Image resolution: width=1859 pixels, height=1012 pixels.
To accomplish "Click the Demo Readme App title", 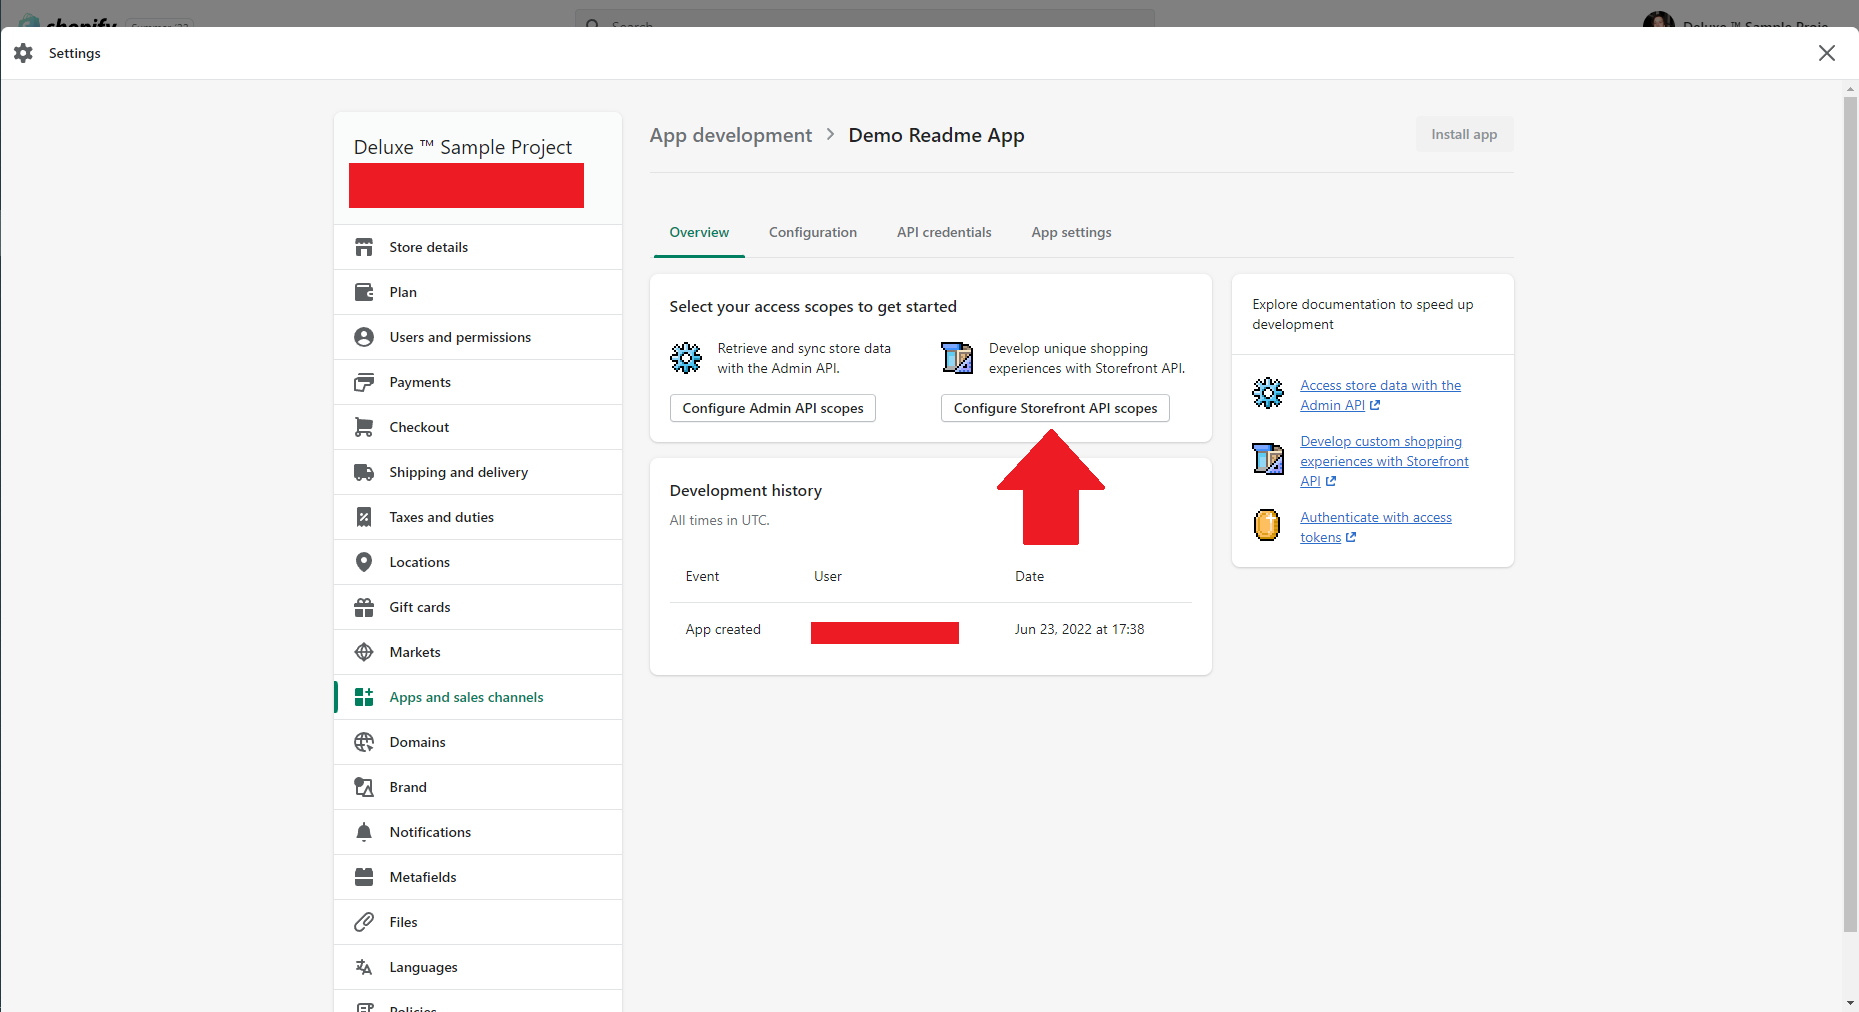I will (x=936, y=135).
